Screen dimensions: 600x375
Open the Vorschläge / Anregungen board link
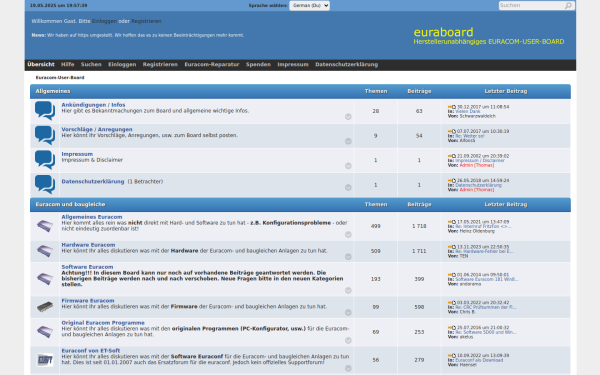pos(97,129)
